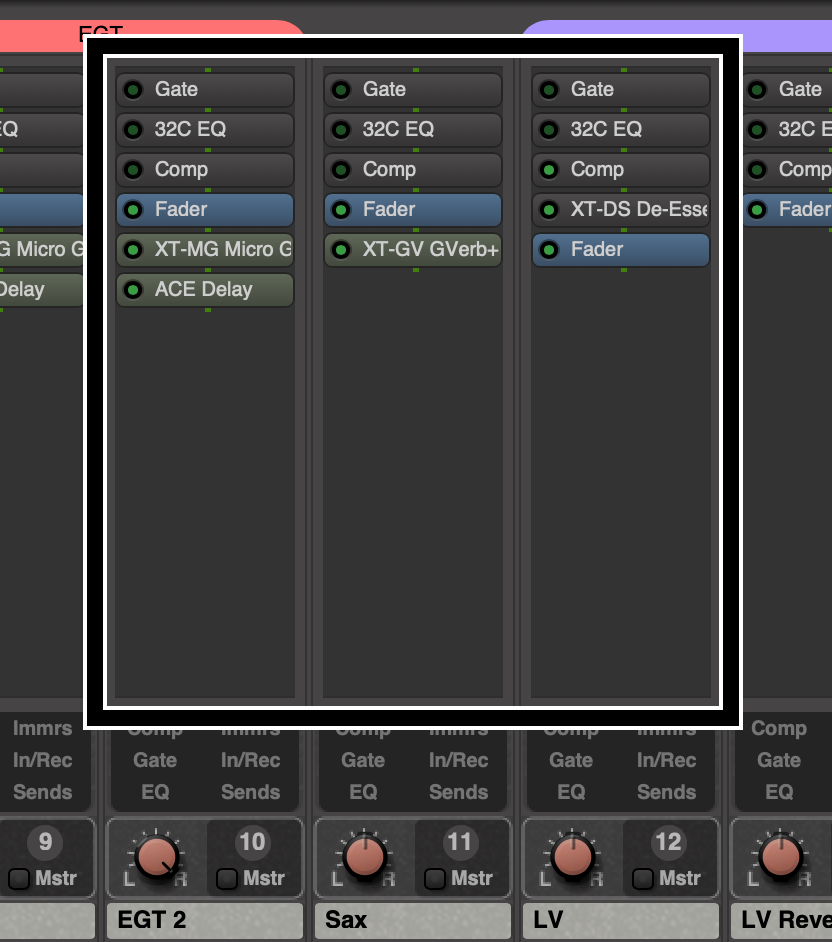Toggle the XT-MG Micro G plugin LED

133,250
